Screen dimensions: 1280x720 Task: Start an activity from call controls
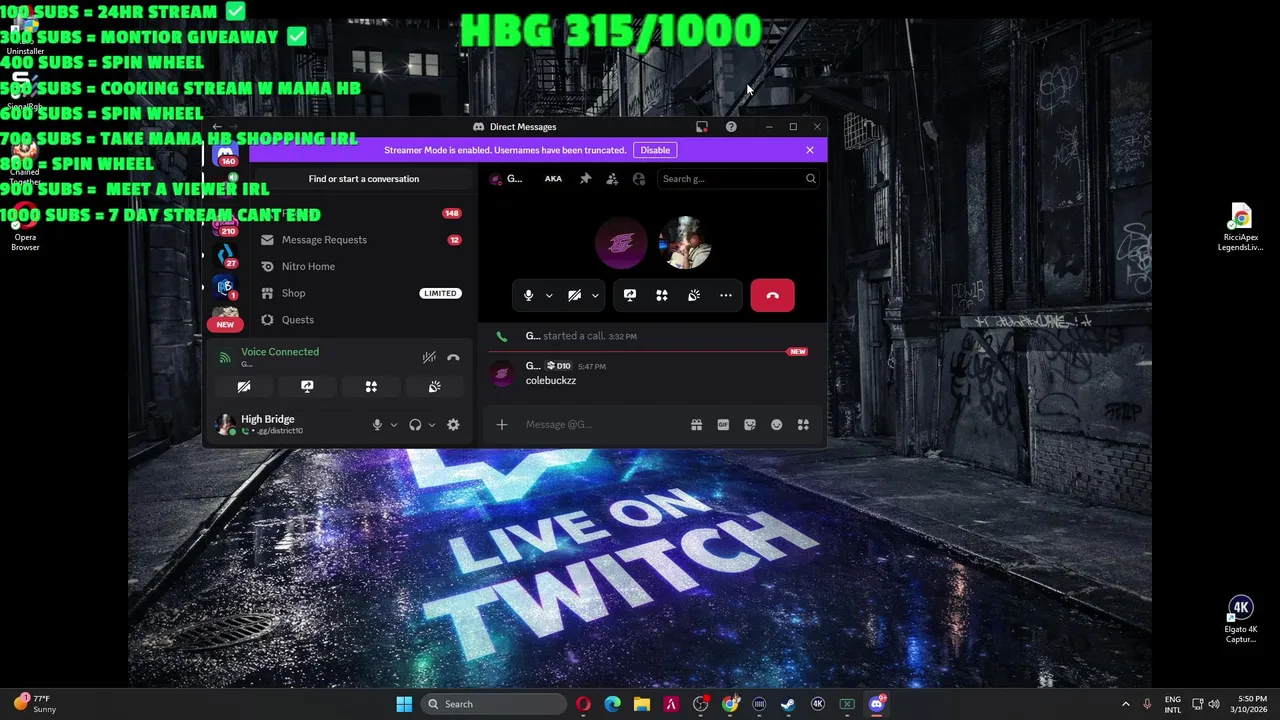point(661,295)
